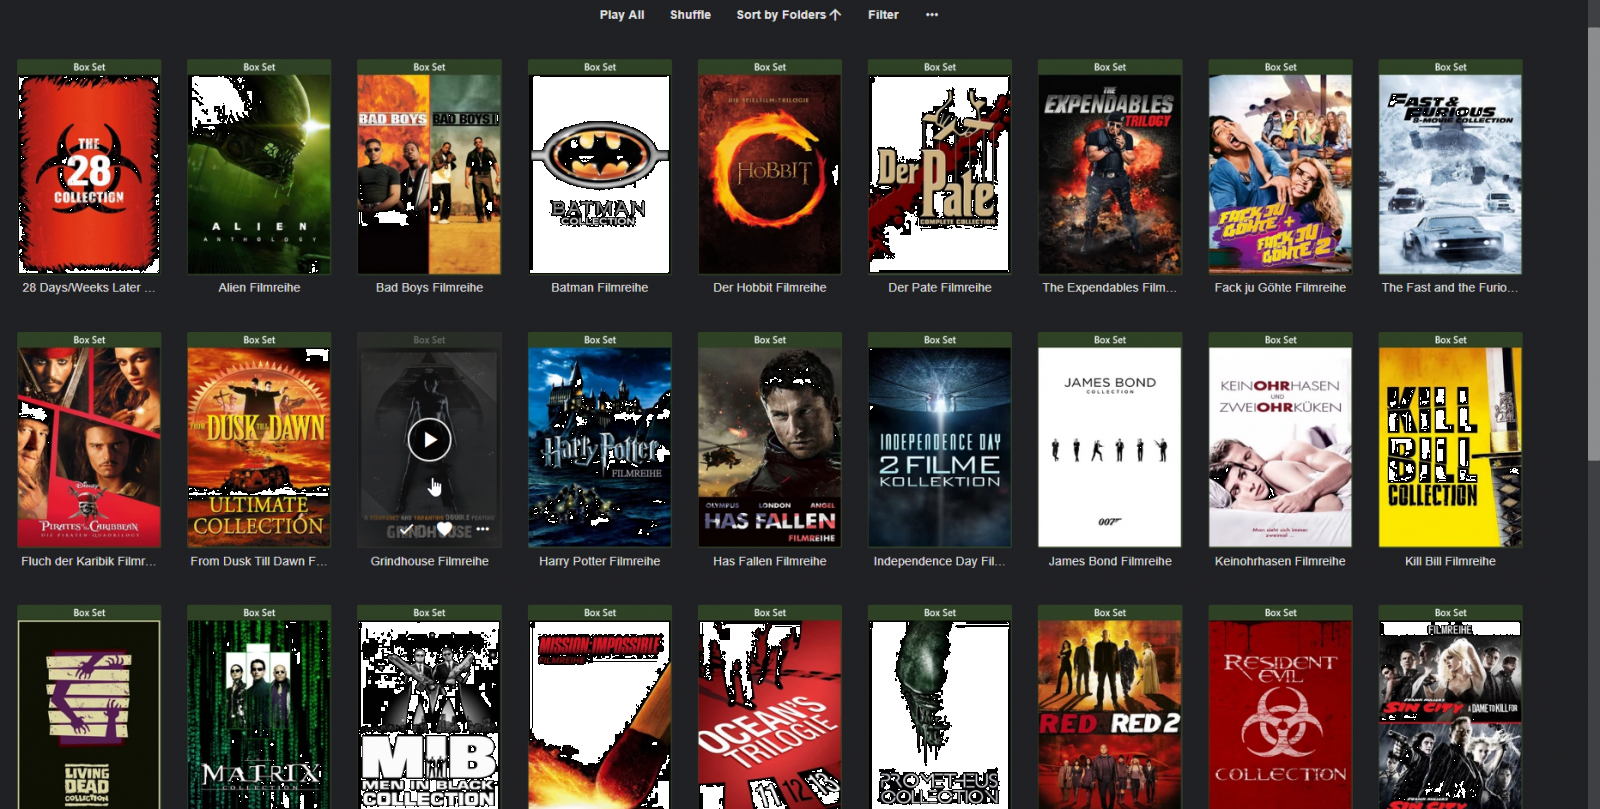Mark Grindhouse Filmreihe as played (checkmark)

click(407, 529)
